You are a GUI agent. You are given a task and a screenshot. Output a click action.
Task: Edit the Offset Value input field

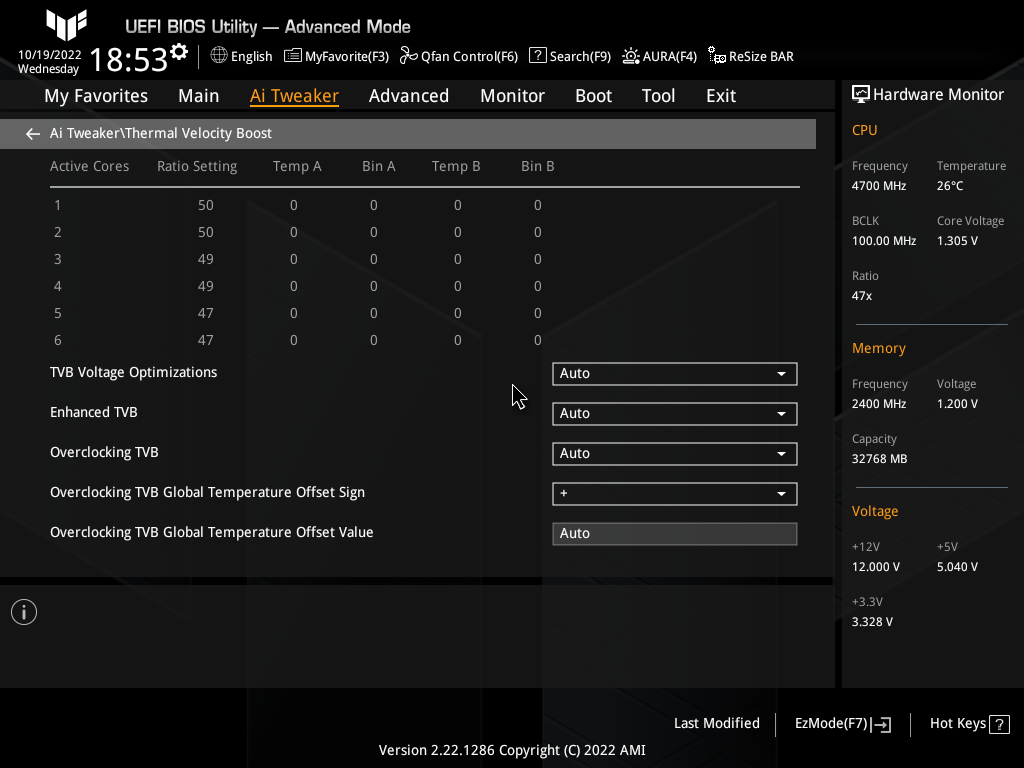tap(674, 533)
